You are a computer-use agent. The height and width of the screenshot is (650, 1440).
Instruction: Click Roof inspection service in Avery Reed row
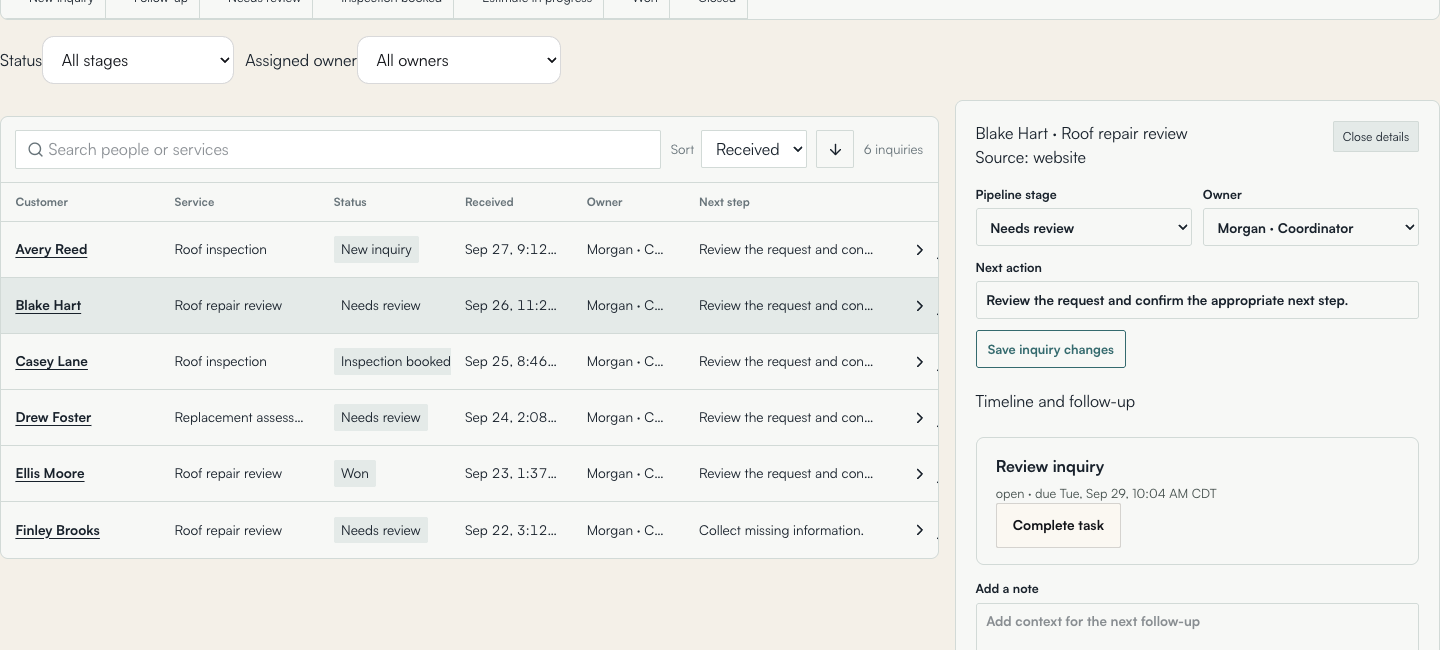[220, 250]
